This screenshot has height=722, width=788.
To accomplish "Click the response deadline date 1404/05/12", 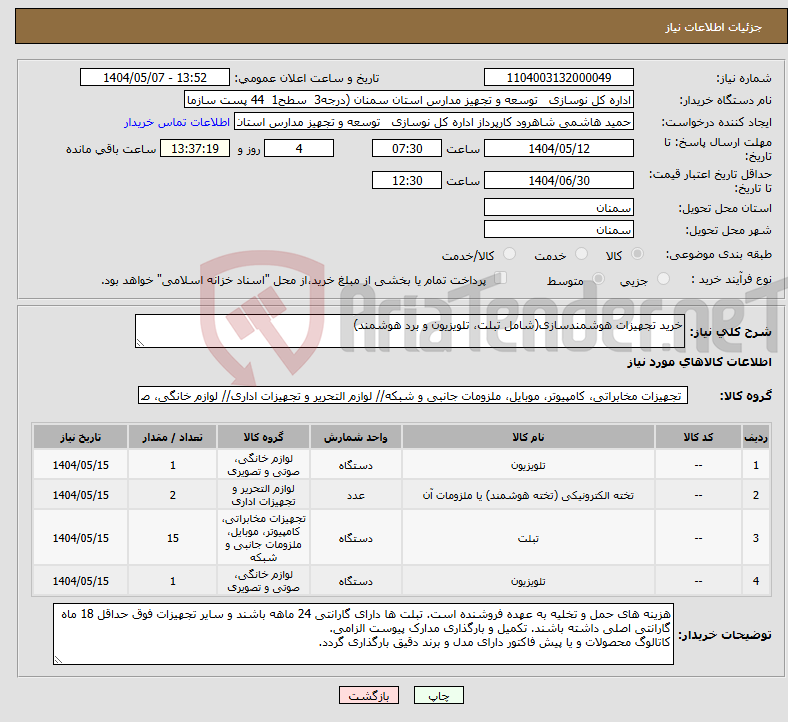I will pos(558,149).
